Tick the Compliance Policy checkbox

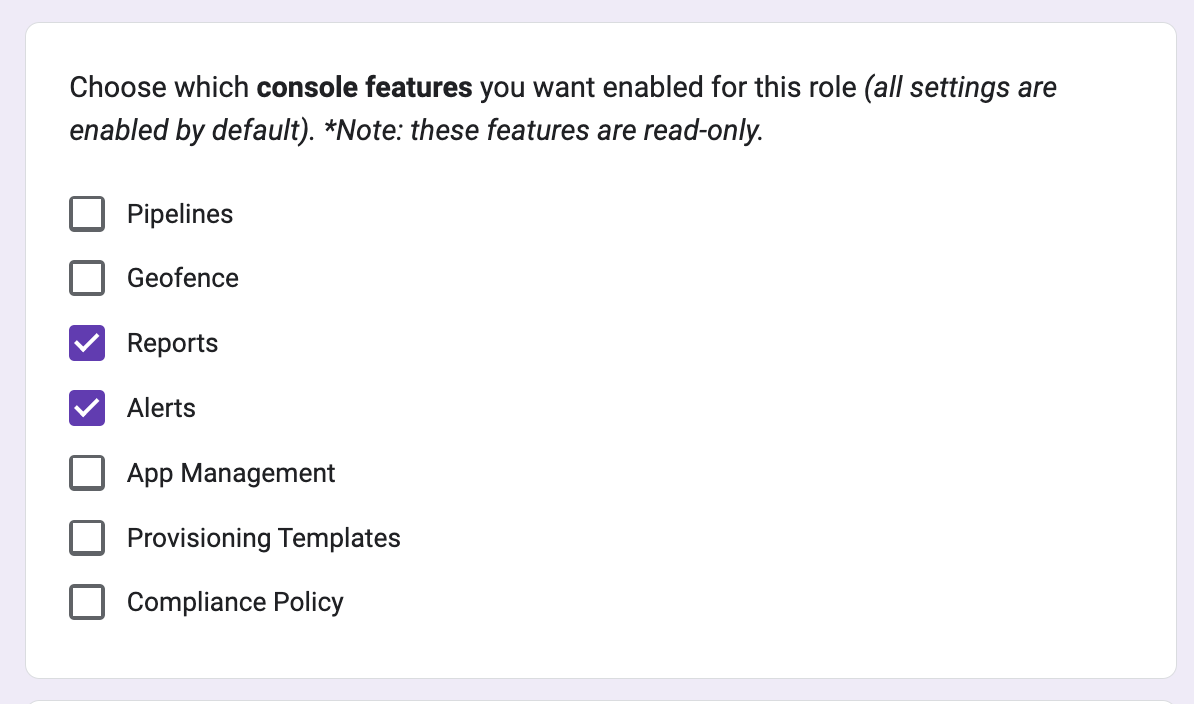coord(87,602)
